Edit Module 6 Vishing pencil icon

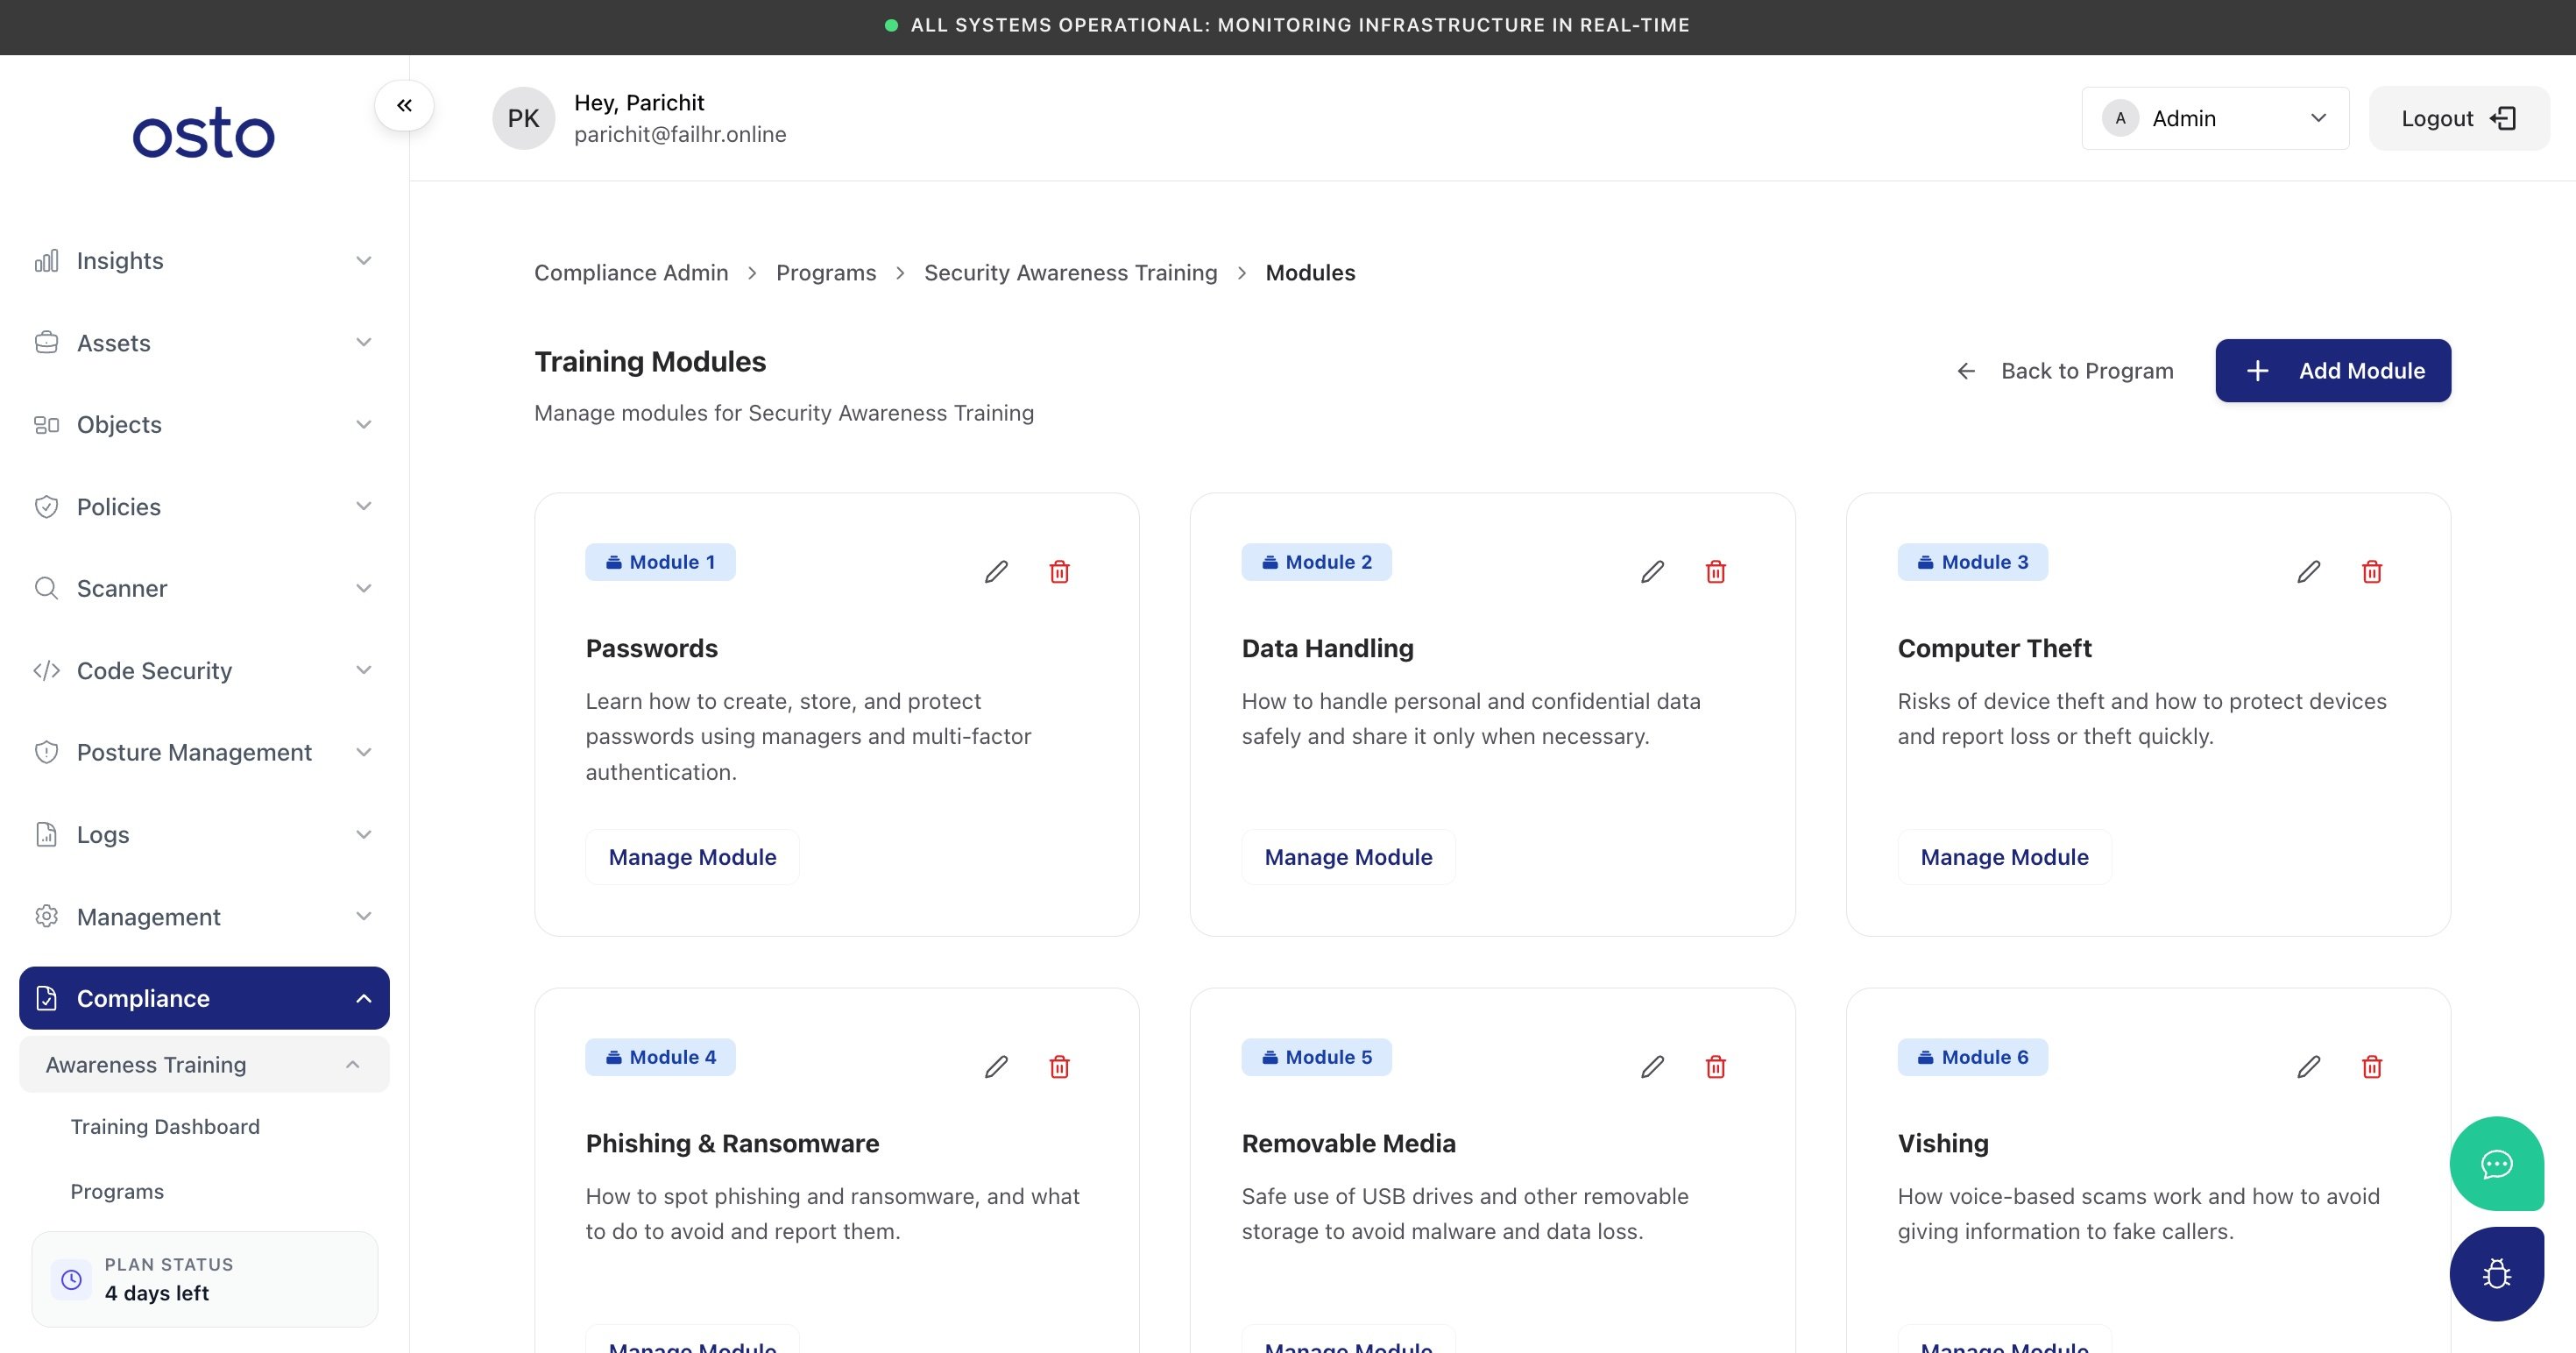(x=2308, y=1067)
